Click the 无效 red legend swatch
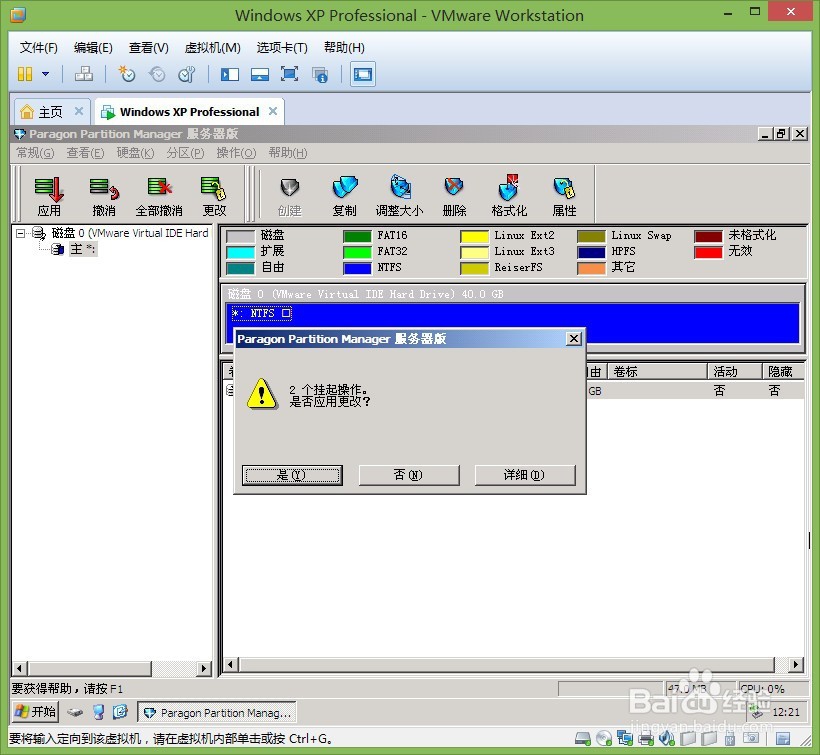820x755 pixels. (708, 252)
